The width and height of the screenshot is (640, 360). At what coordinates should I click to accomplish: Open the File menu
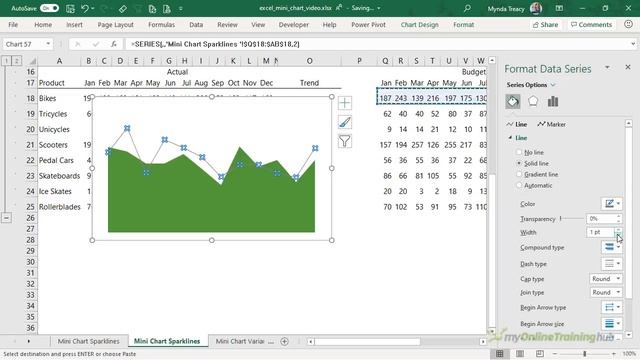13,24
